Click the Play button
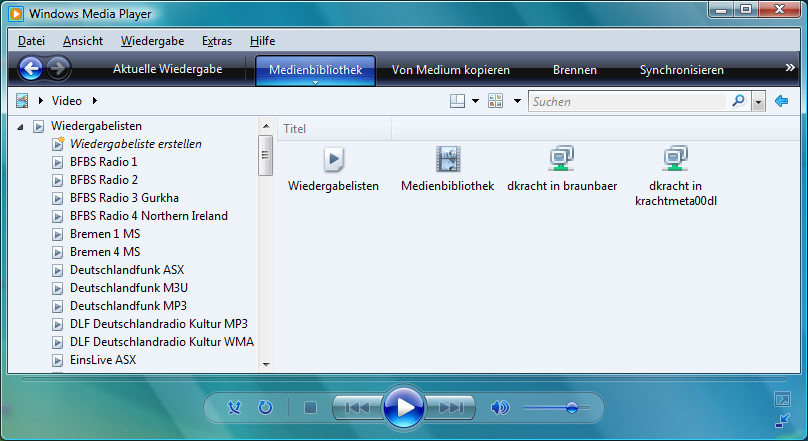This screenshot has height=441, width=808. pos(404,407)
